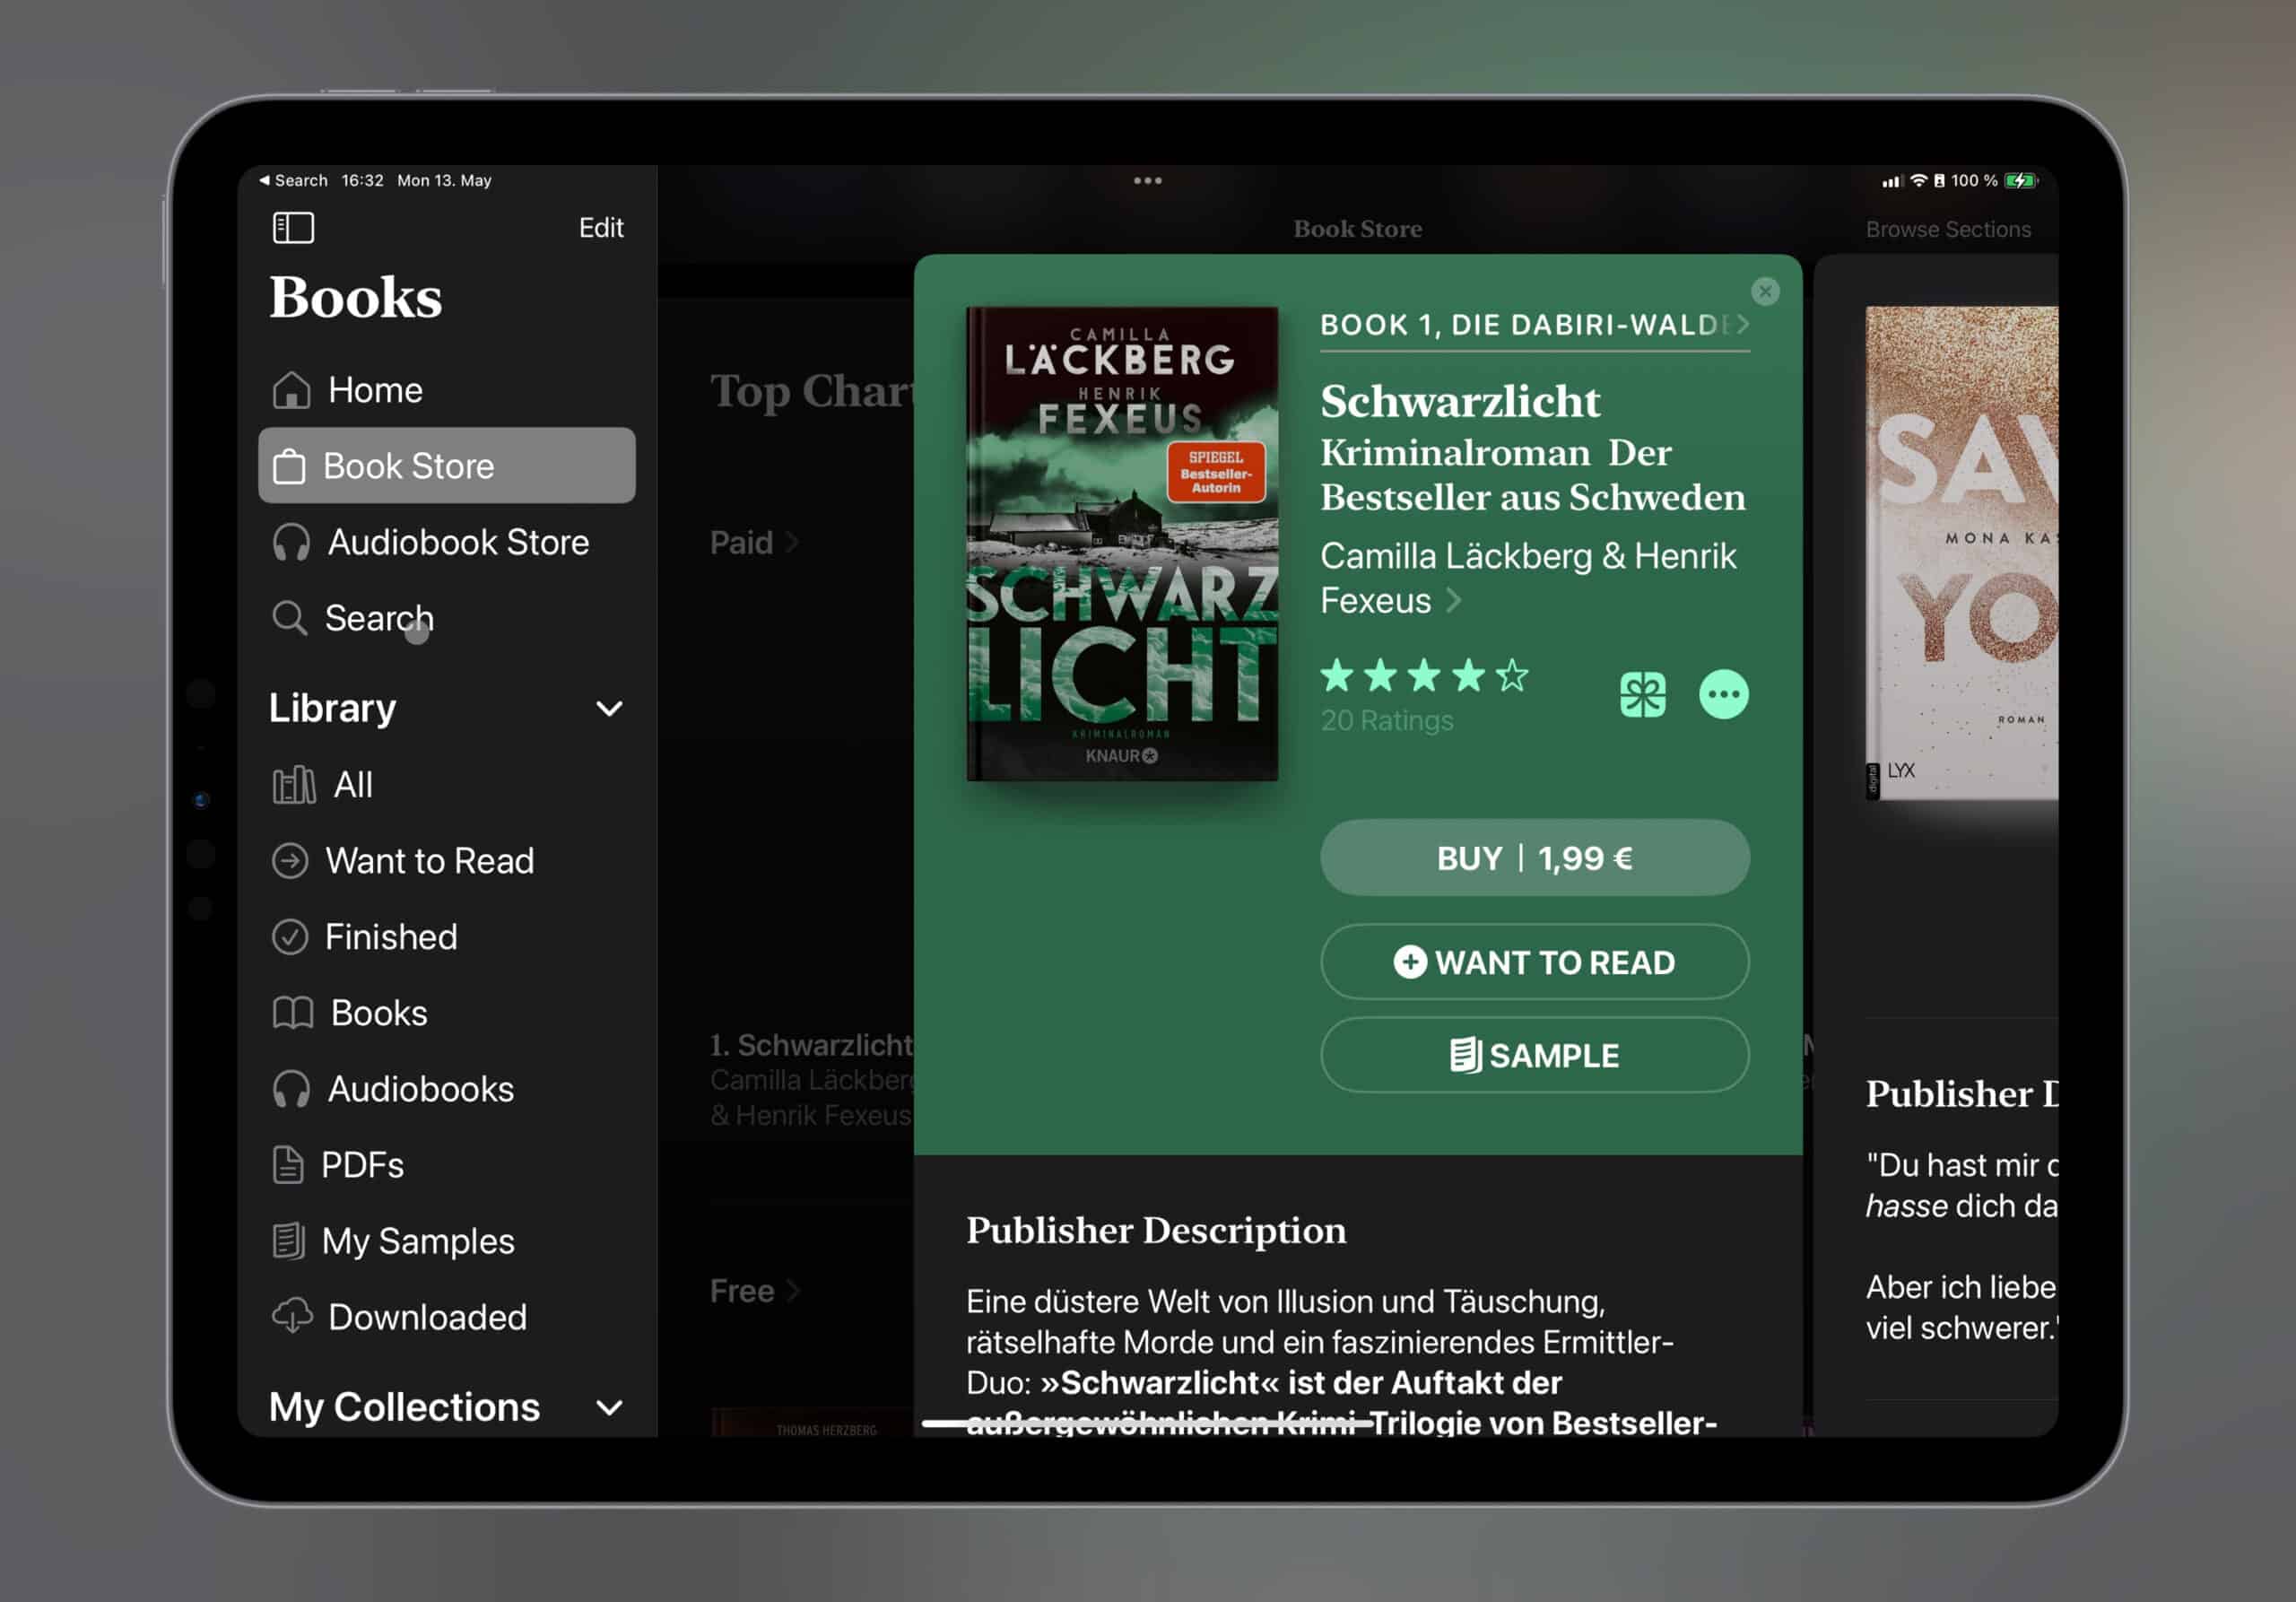Collapse My Collections chevron
The image size is (2296, 1602).
[609, 1408]
